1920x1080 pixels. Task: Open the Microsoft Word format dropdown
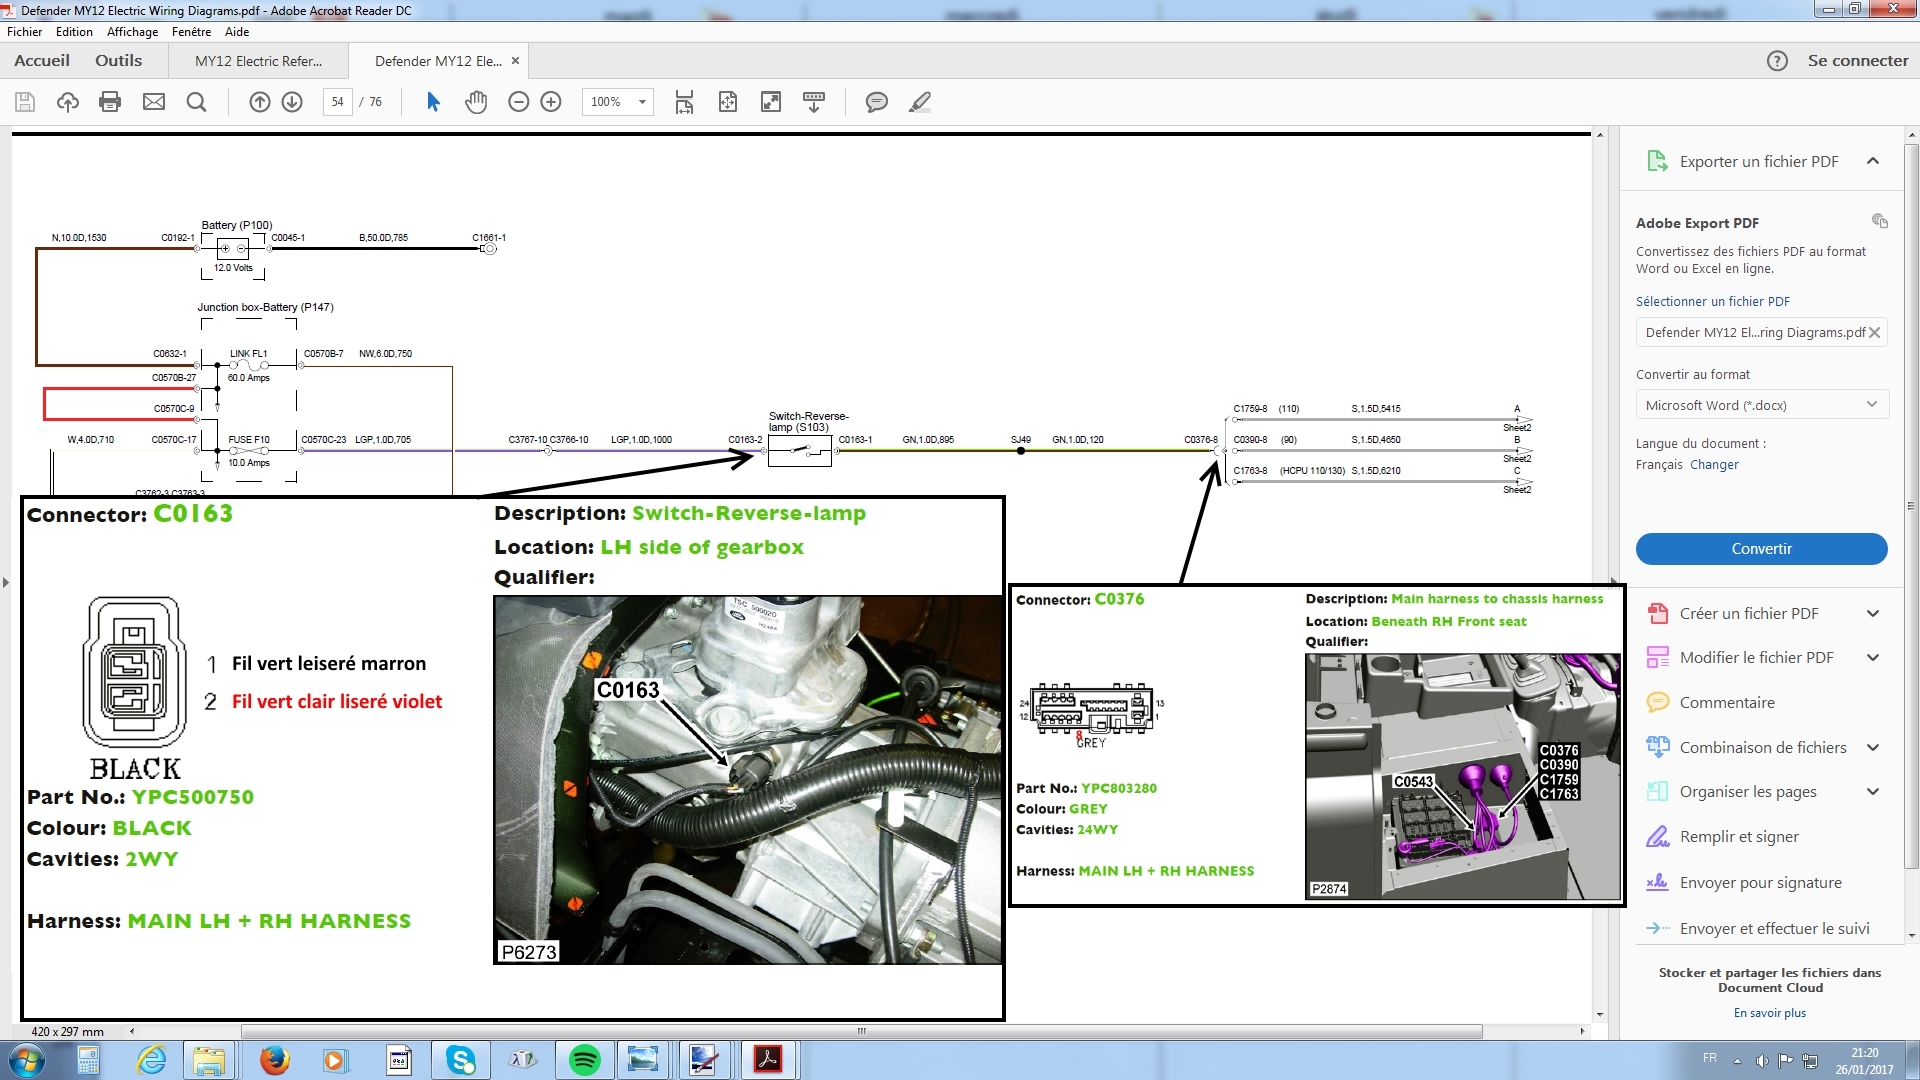[1761, 405]
